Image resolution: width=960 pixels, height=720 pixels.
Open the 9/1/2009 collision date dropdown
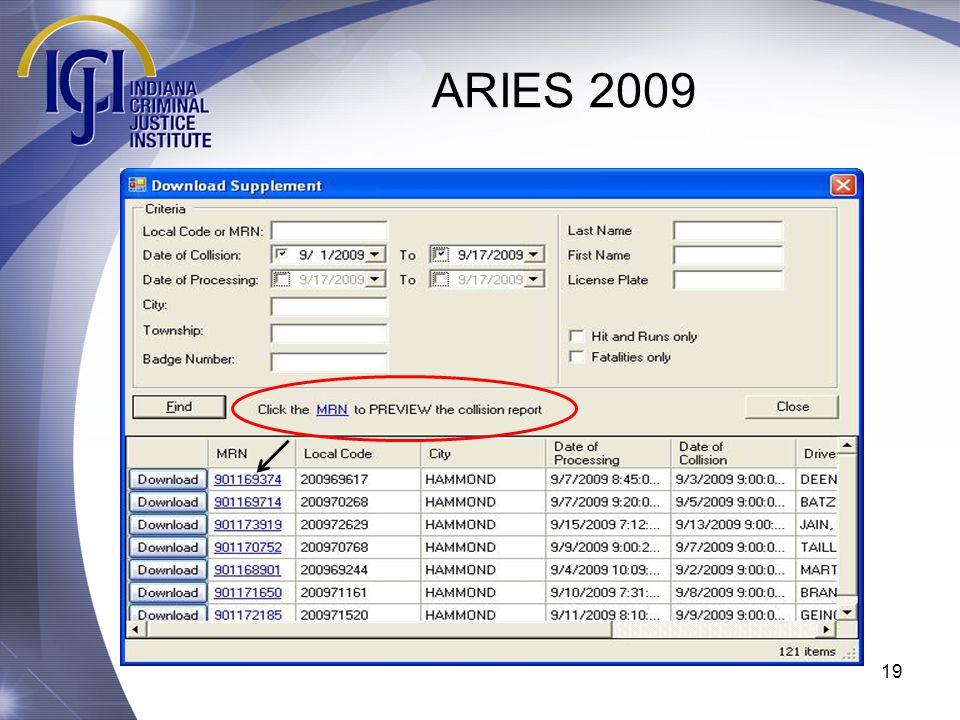[375, 254]
